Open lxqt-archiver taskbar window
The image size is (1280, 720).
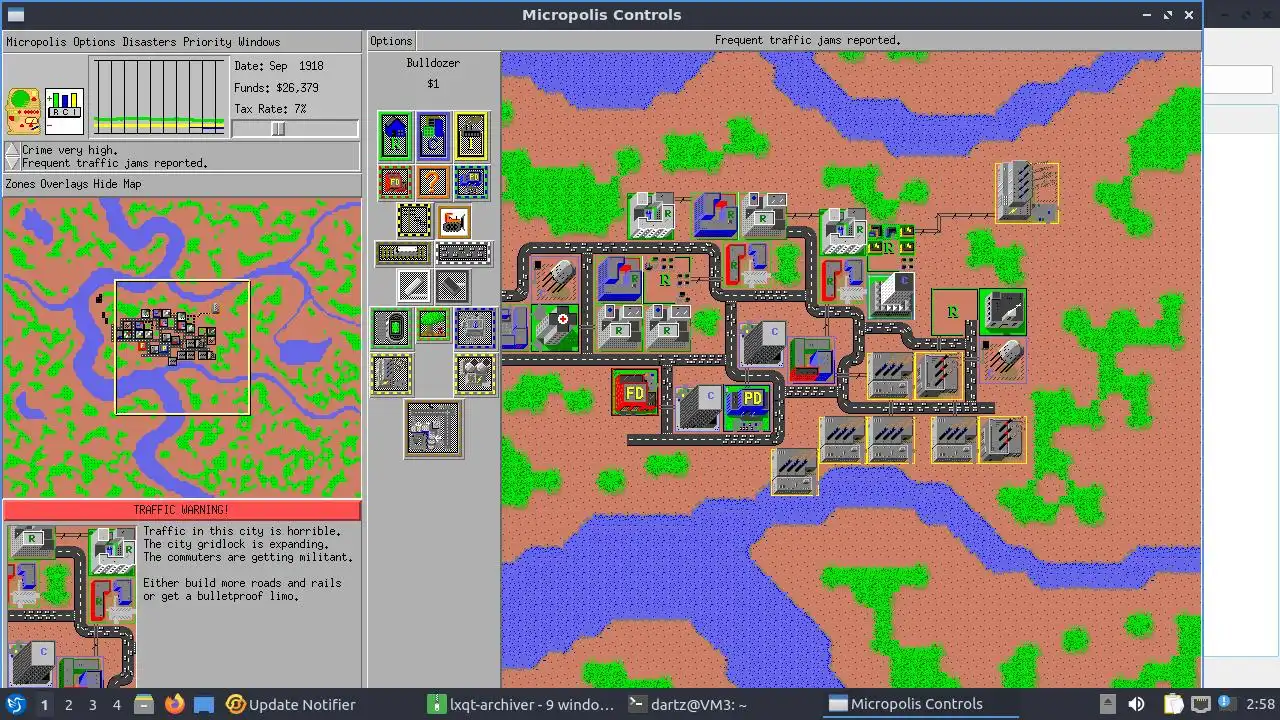pos(521,704)
